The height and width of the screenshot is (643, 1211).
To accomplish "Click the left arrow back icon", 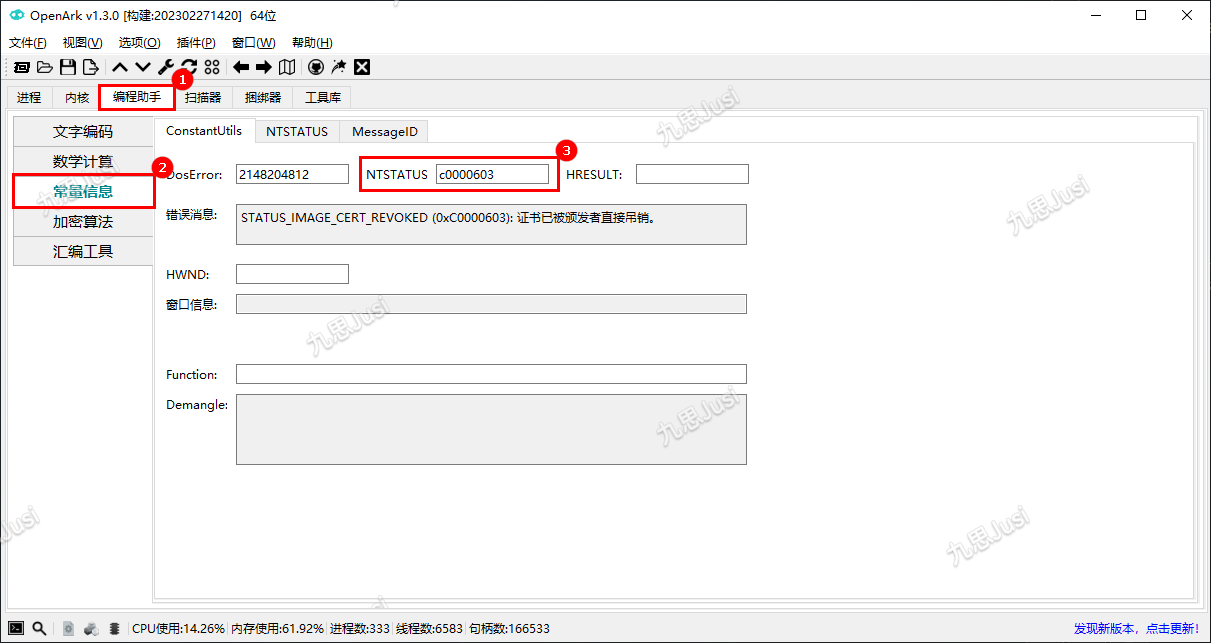I will click(241, 67).
